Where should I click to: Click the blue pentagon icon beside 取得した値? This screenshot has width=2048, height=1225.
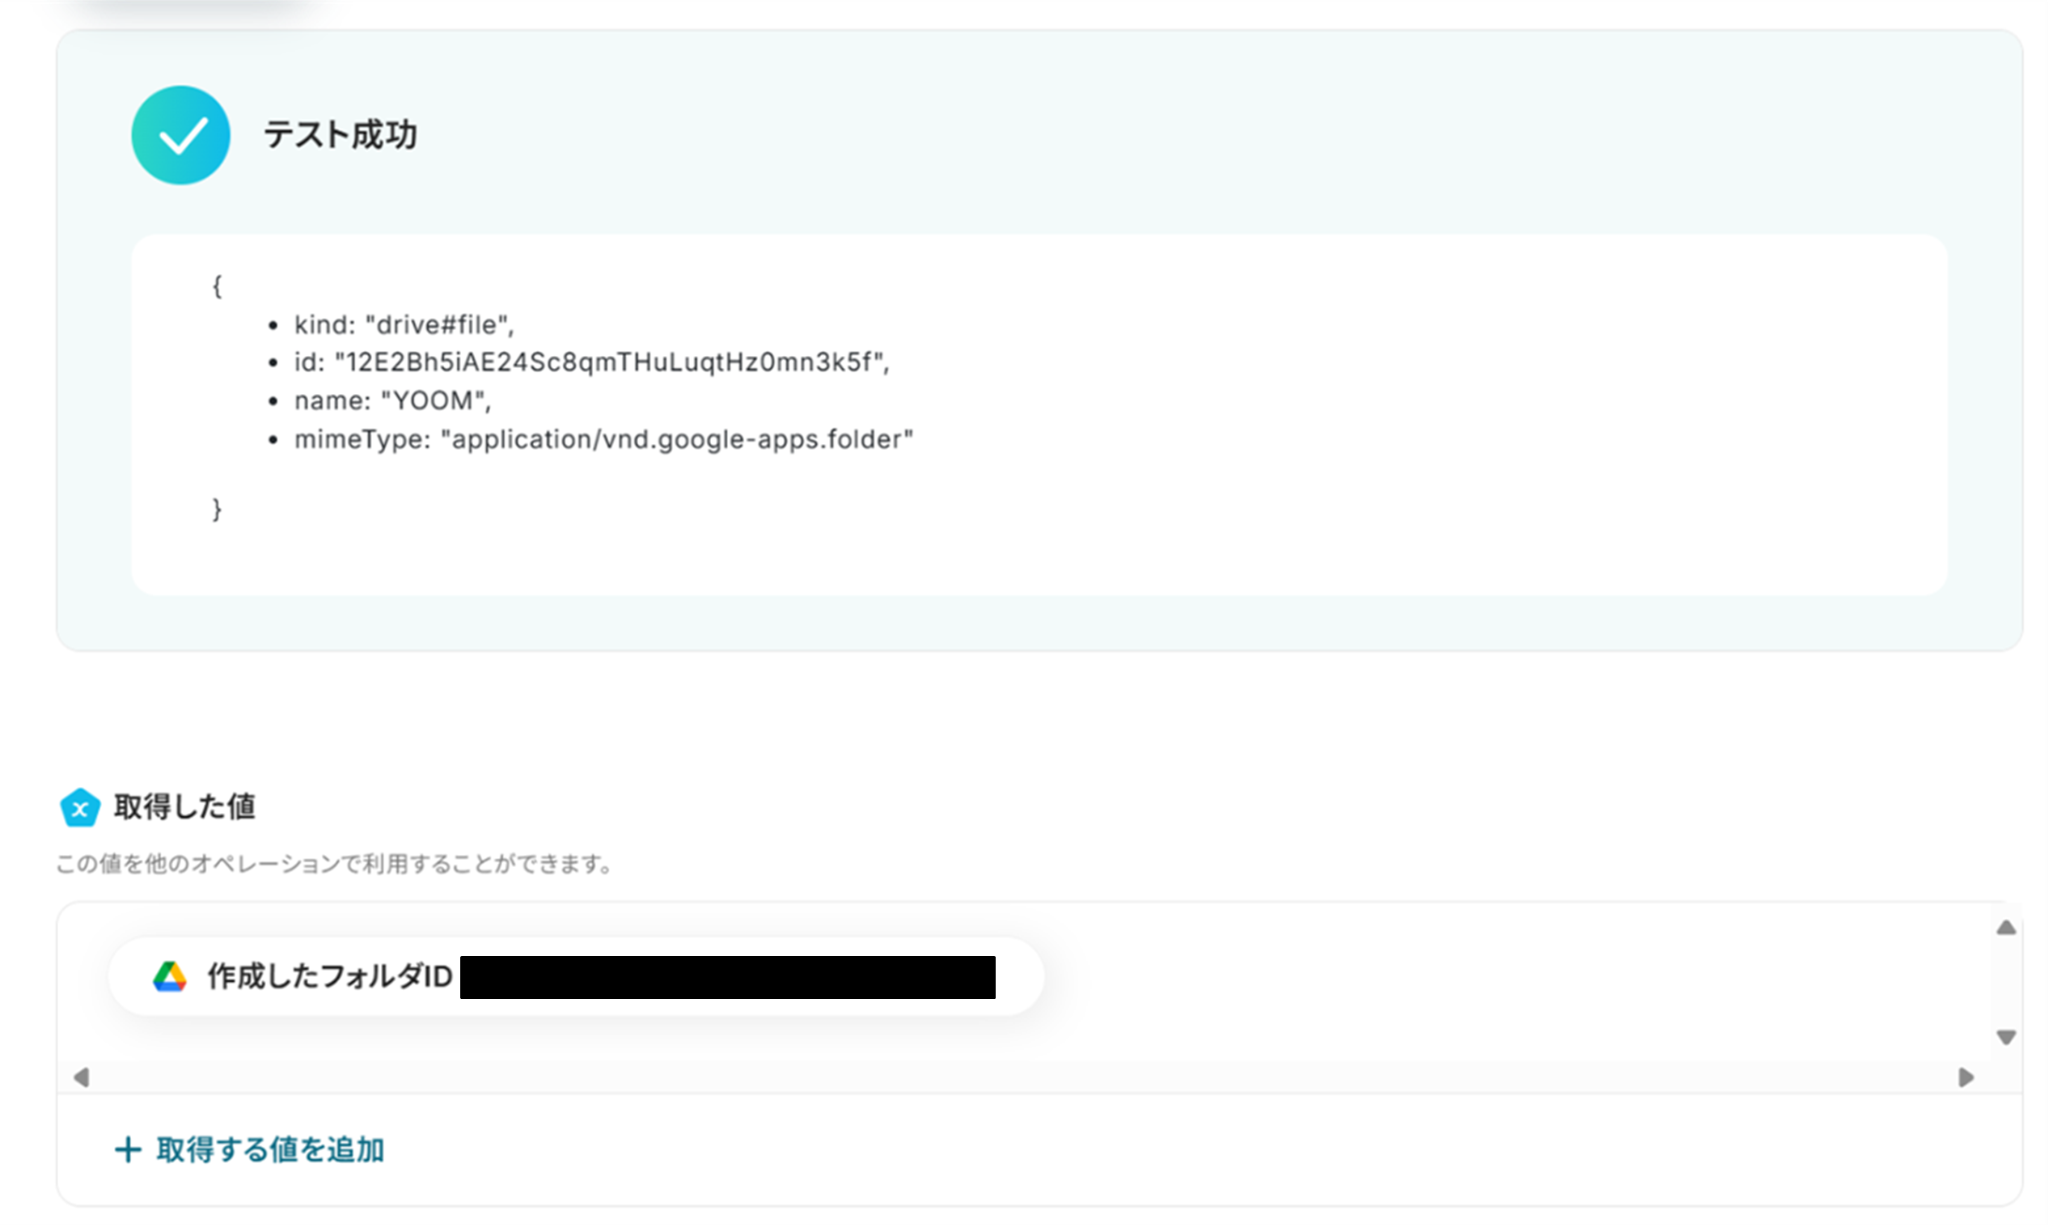pos(80,808)
